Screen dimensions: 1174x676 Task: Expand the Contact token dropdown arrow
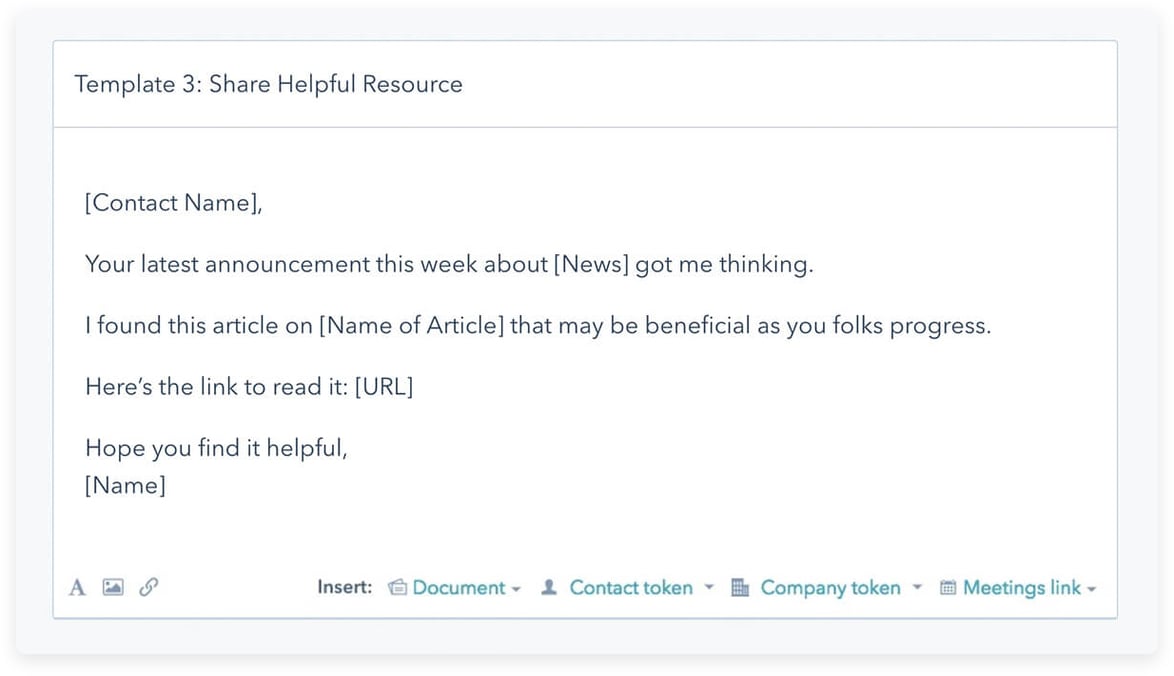[x=708, y=588]
